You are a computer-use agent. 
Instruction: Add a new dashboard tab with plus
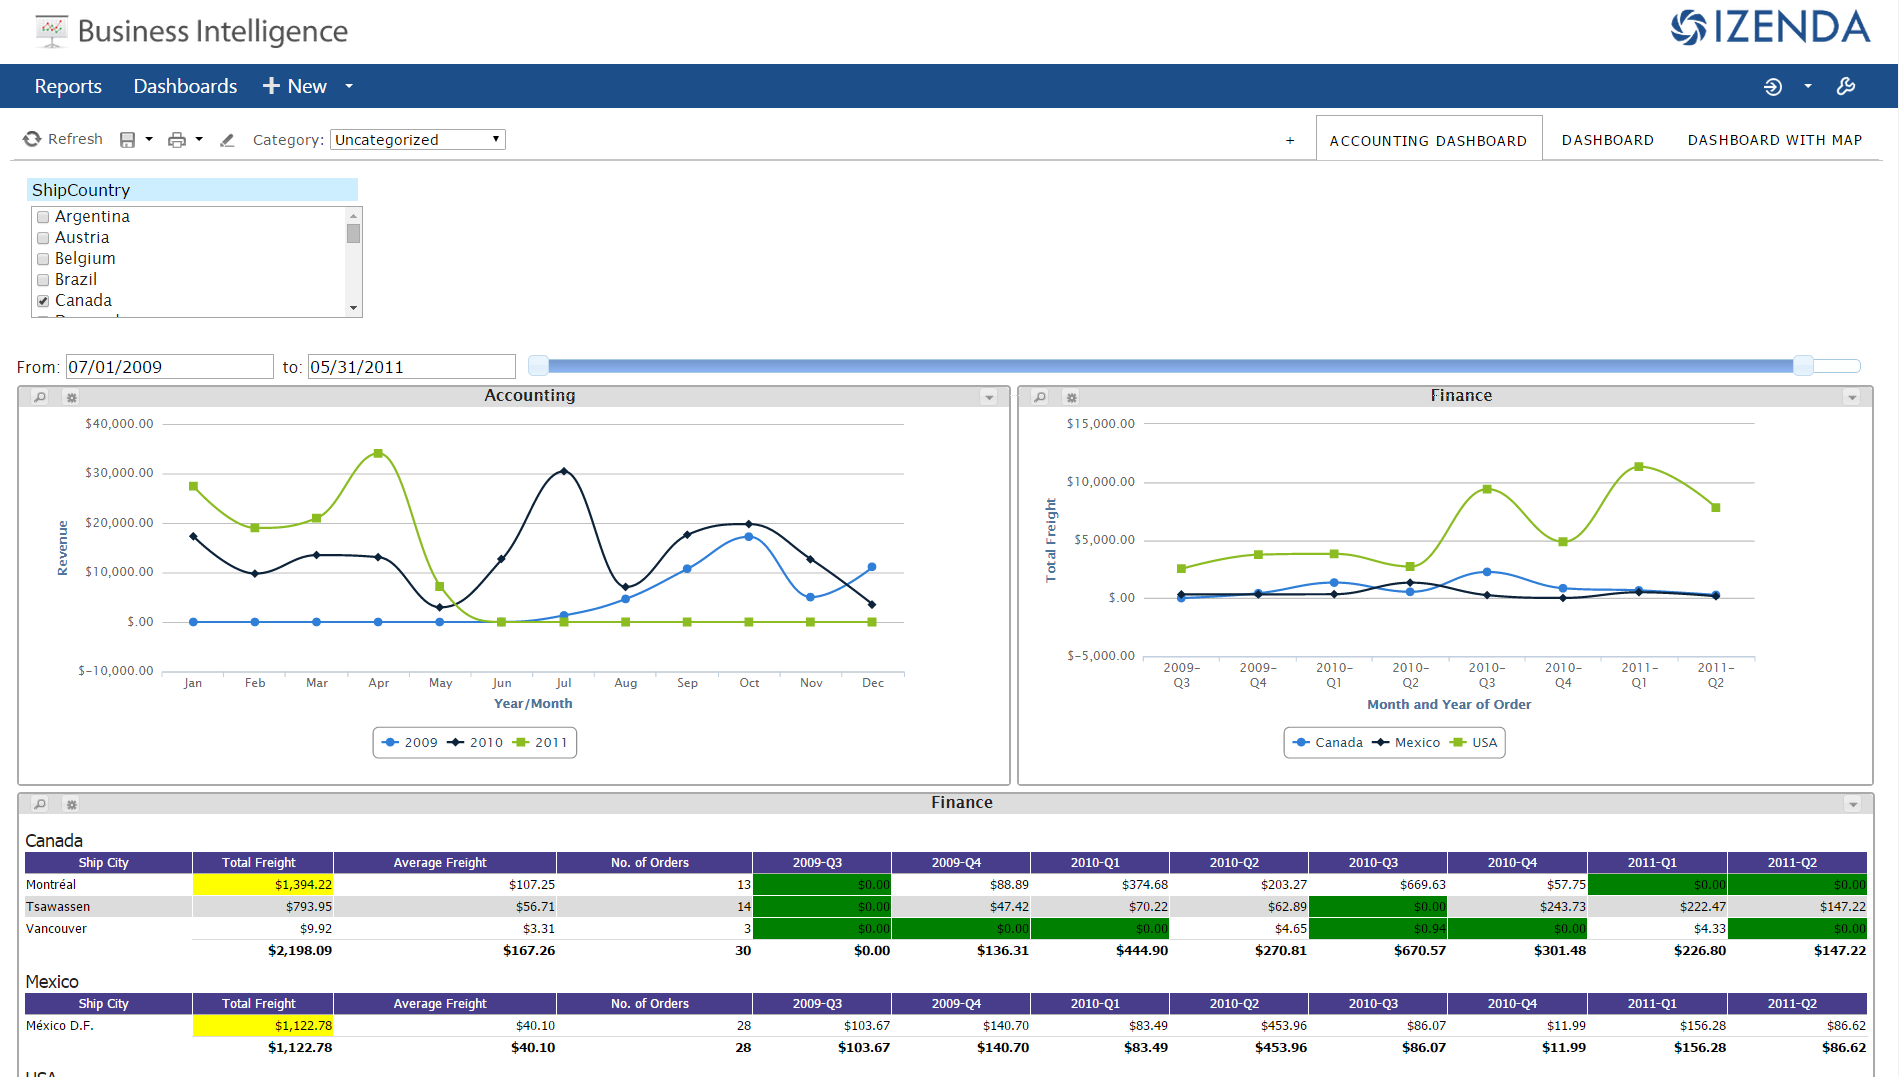(1290, 141)
